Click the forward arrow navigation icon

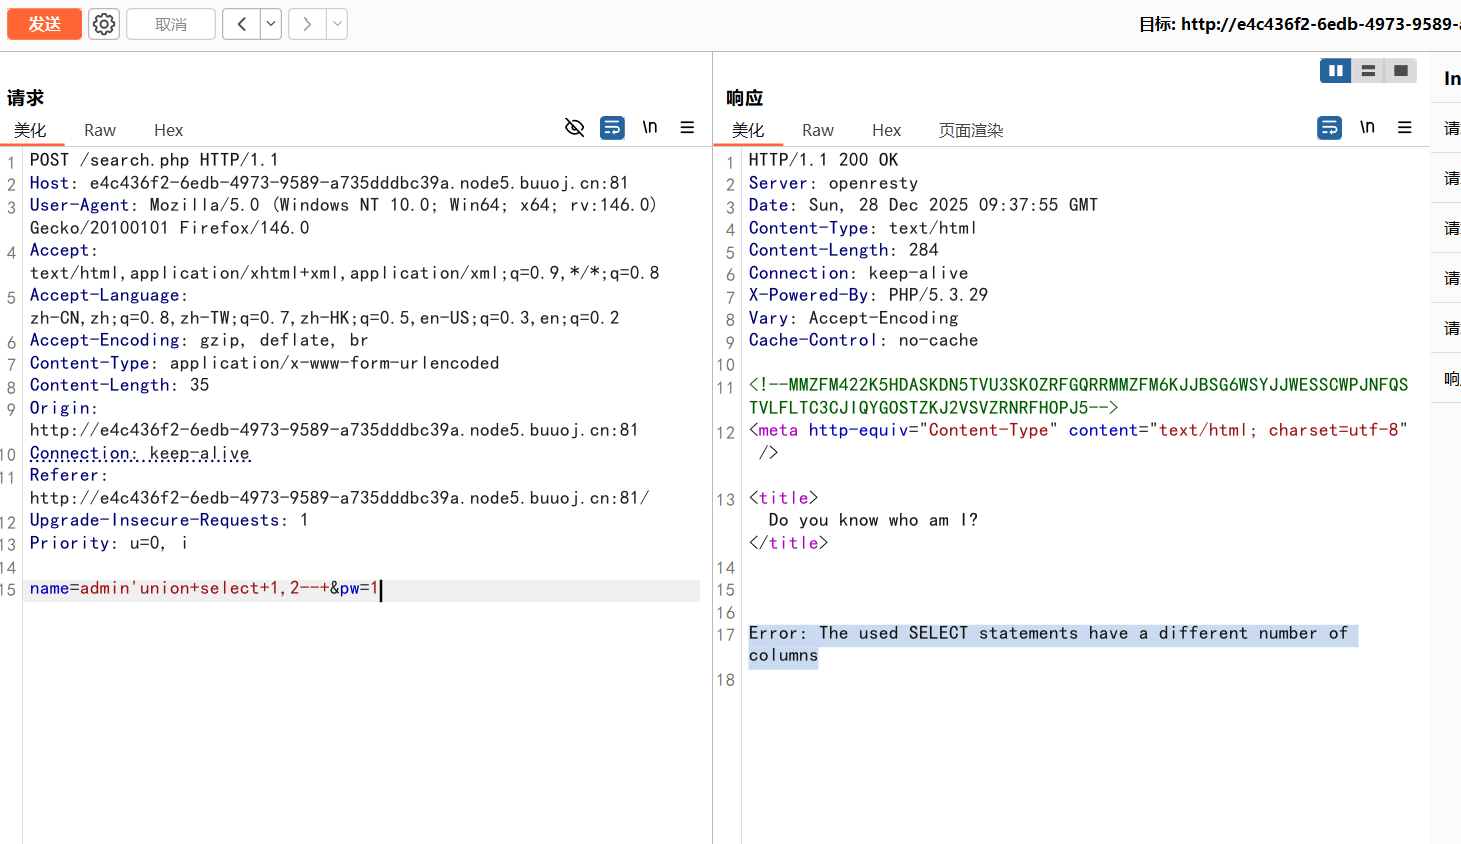(x=306, y=23)
